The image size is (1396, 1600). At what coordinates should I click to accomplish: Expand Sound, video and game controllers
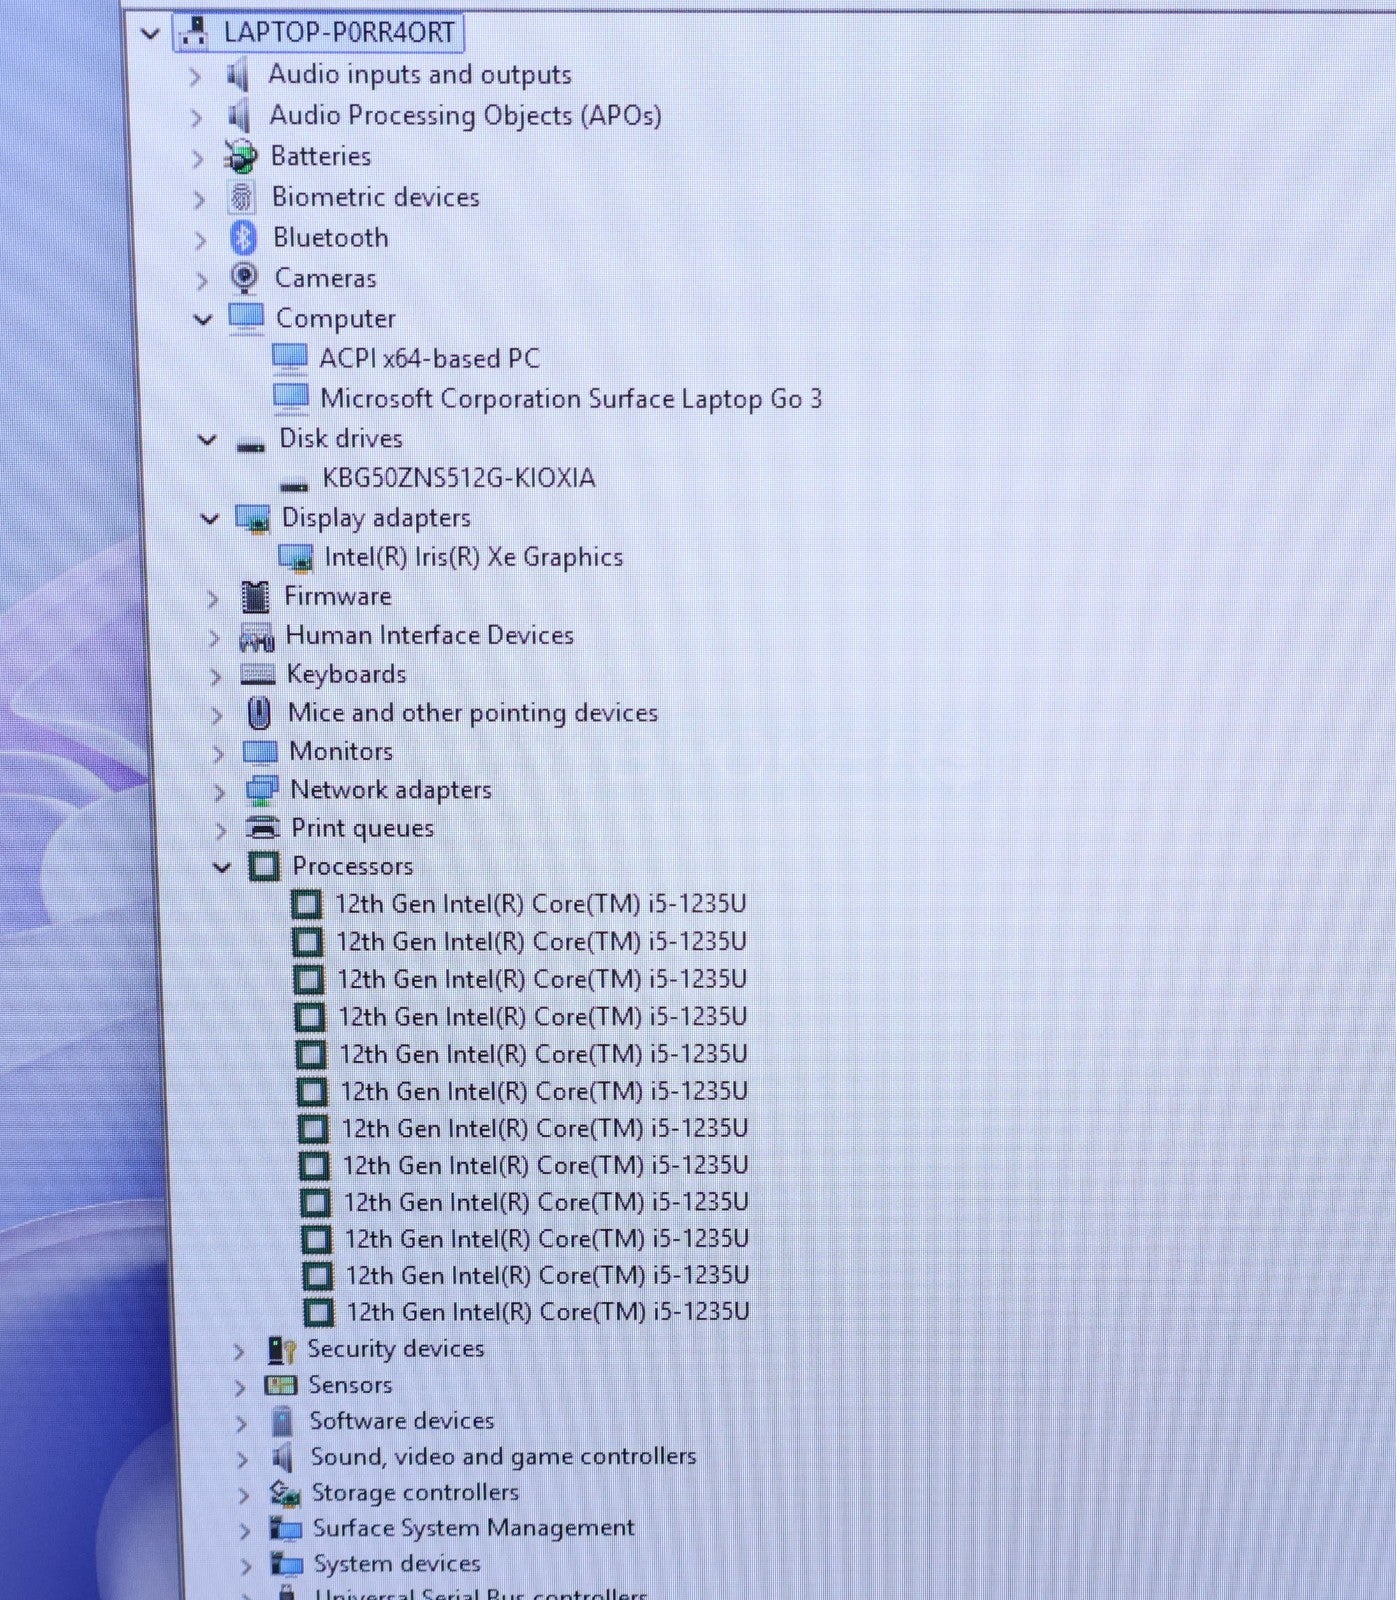[x=242, y=1459]
